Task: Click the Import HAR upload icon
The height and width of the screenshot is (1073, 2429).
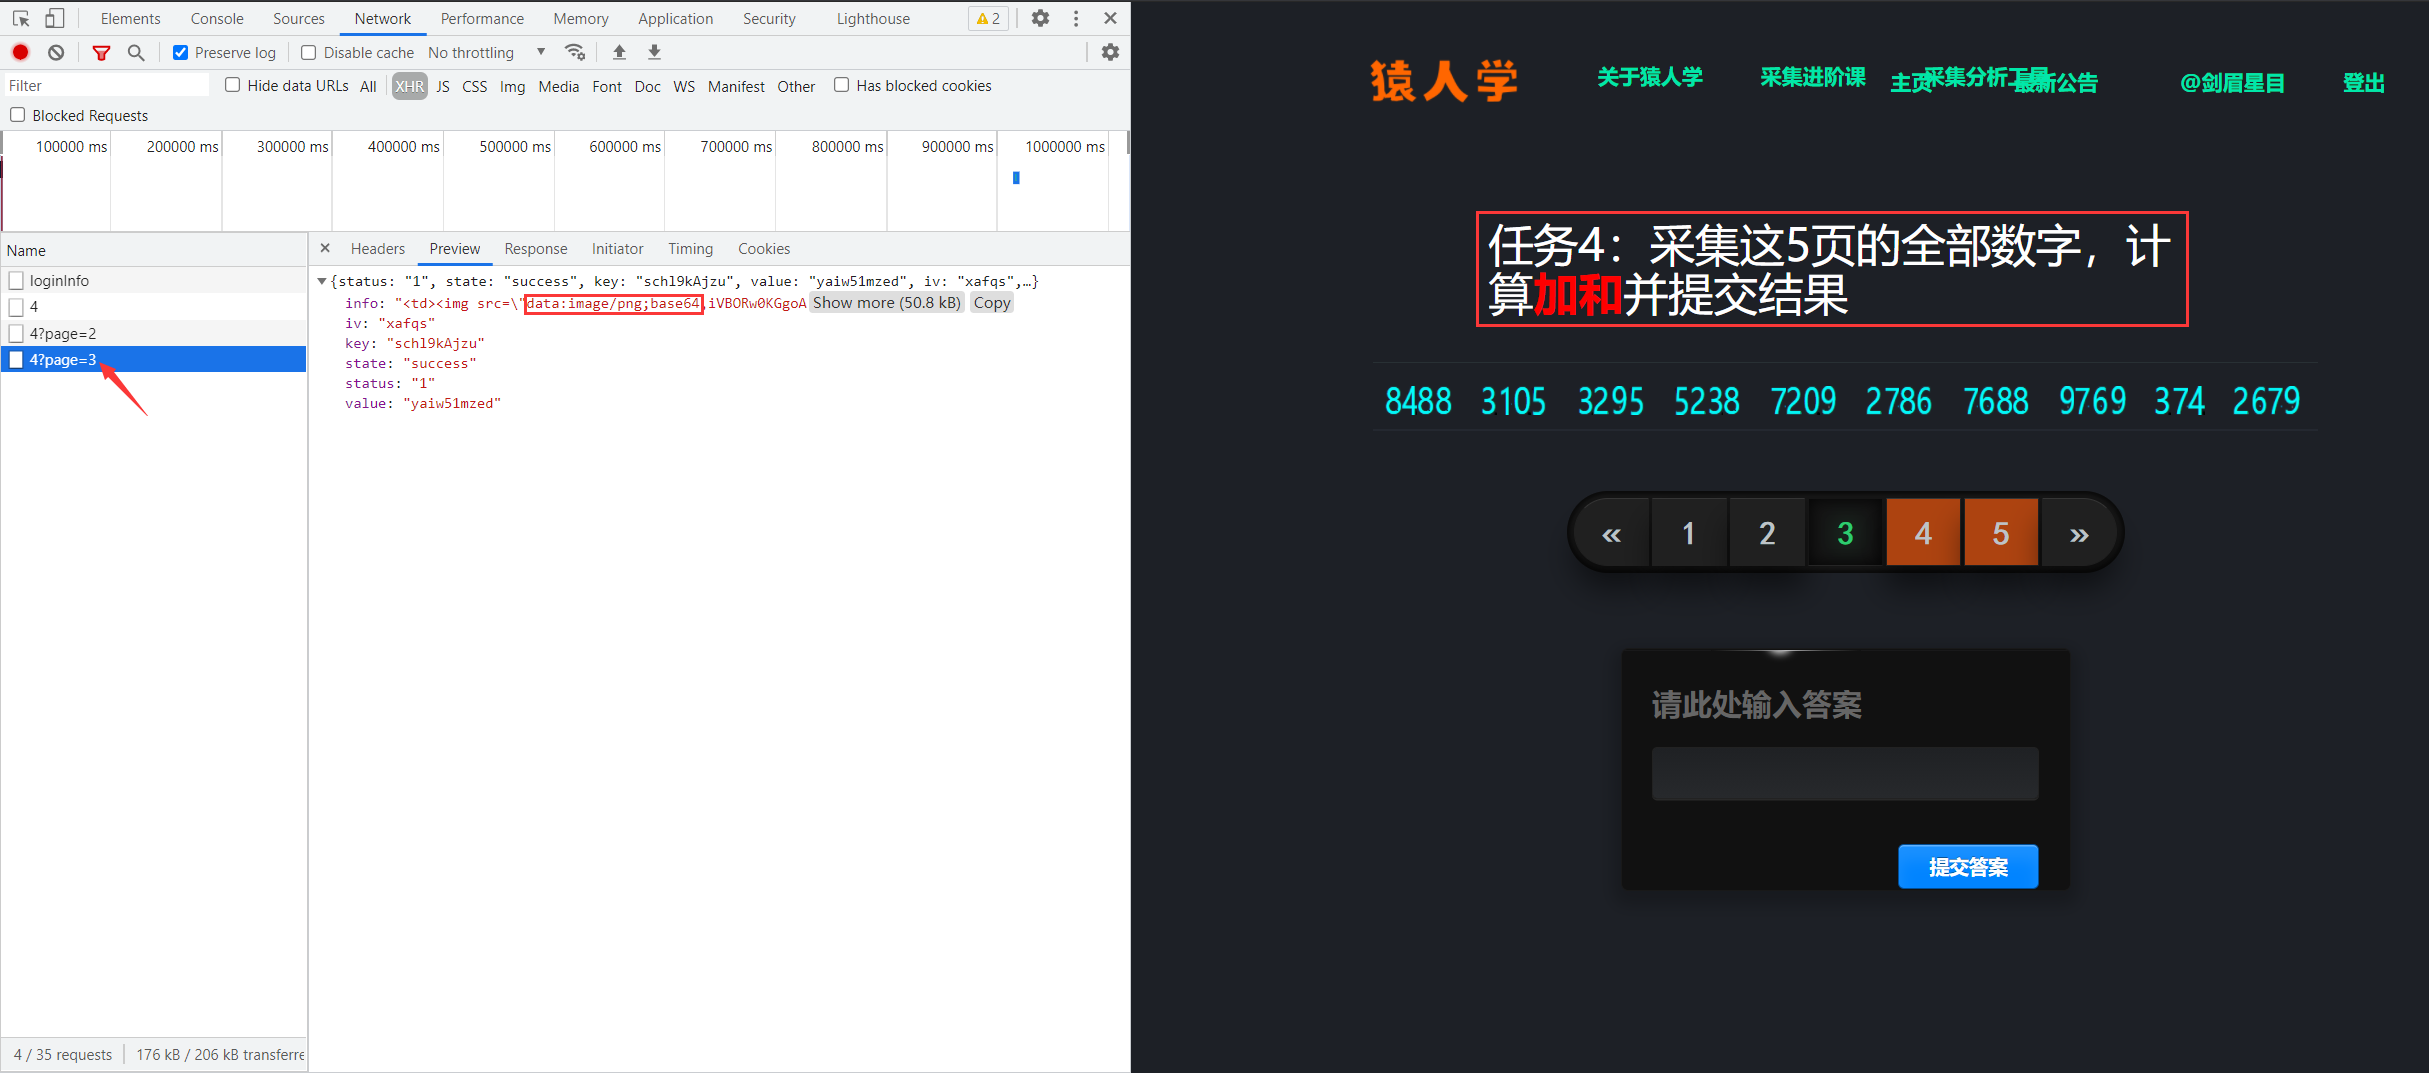Action: (619, 52)
